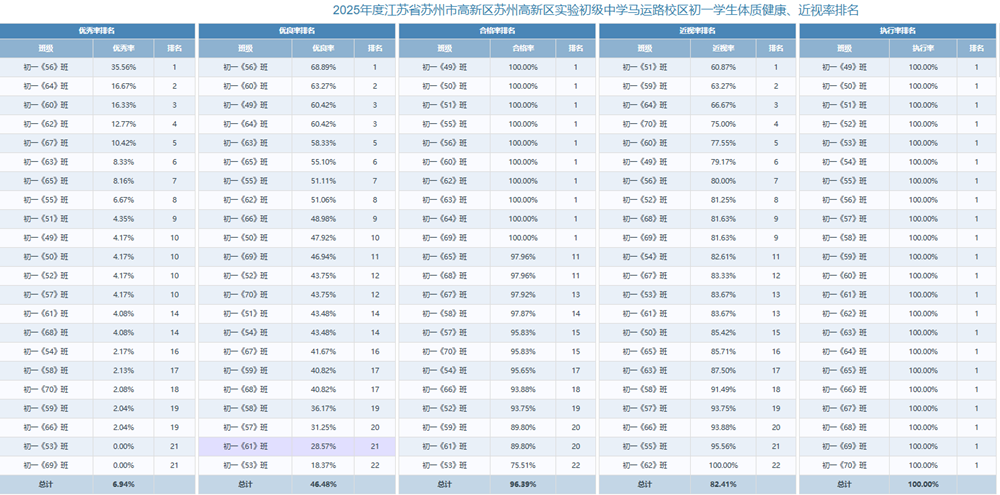Click the 82.41% total in 近视率 table
The width and height of the screenshot is (1000, 495).
(x=723, y=484)
